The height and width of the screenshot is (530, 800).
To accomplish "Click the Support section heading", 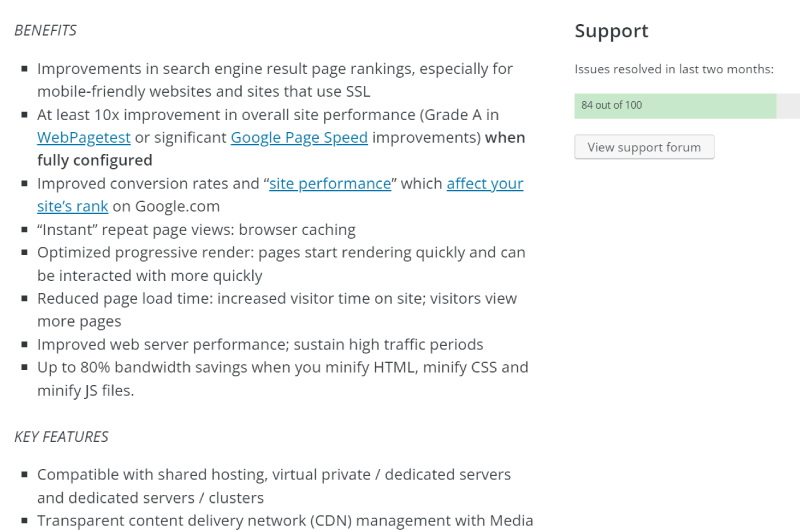I will (x=611, y=31).
